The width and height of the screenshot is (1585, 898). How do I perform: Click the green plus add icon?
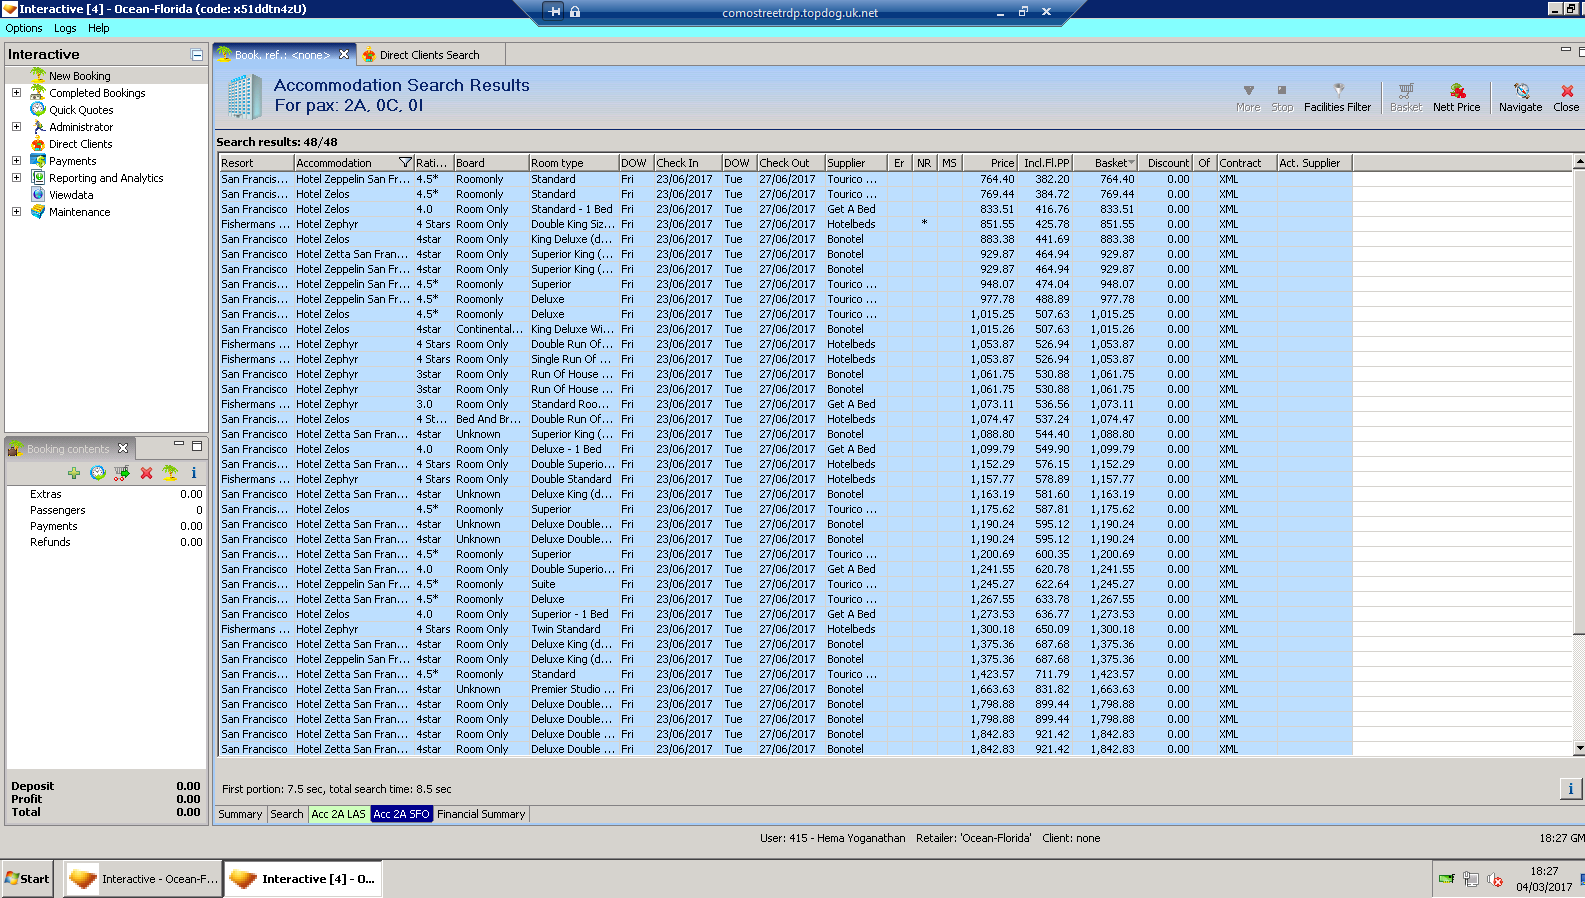(x=74, y=473)
